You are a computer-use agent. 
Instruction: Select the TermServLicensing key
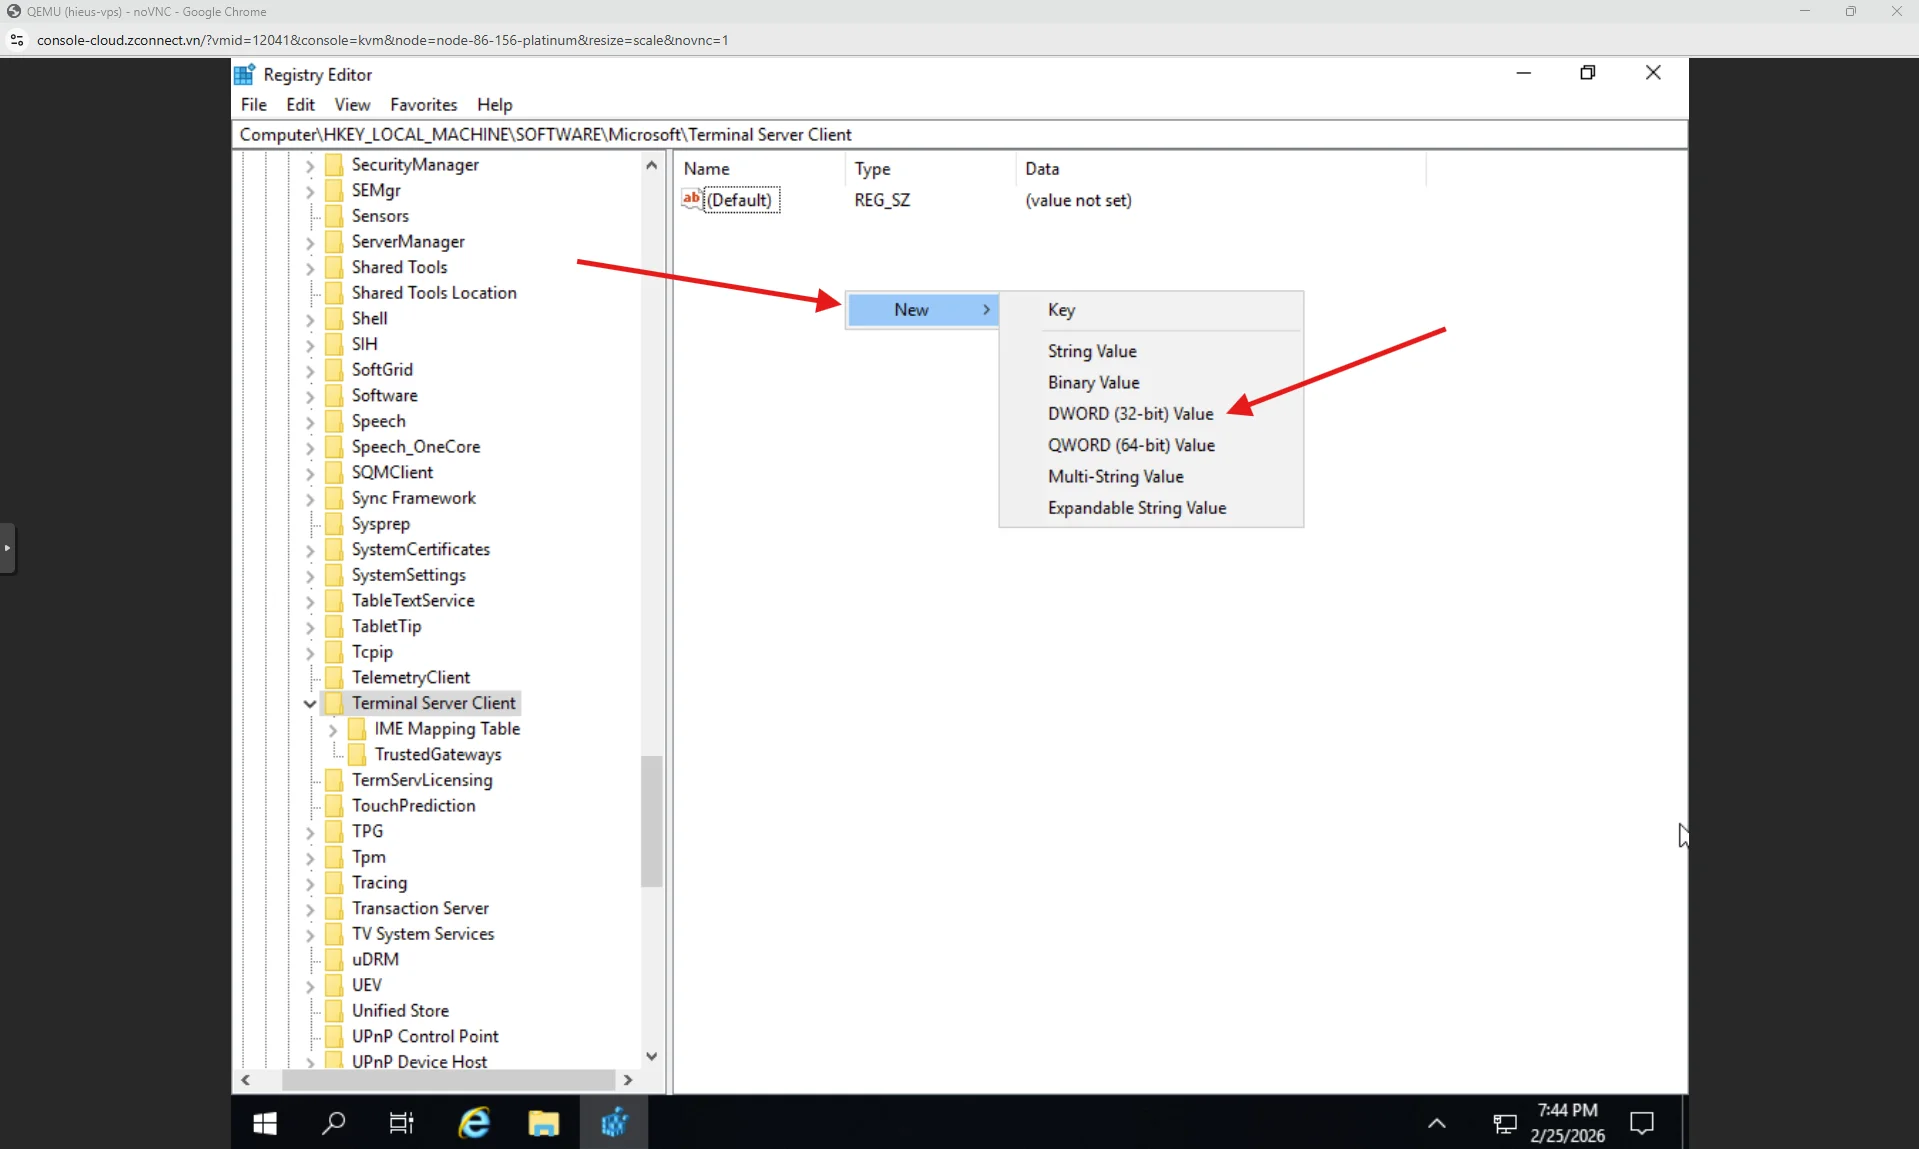(422, 780)
